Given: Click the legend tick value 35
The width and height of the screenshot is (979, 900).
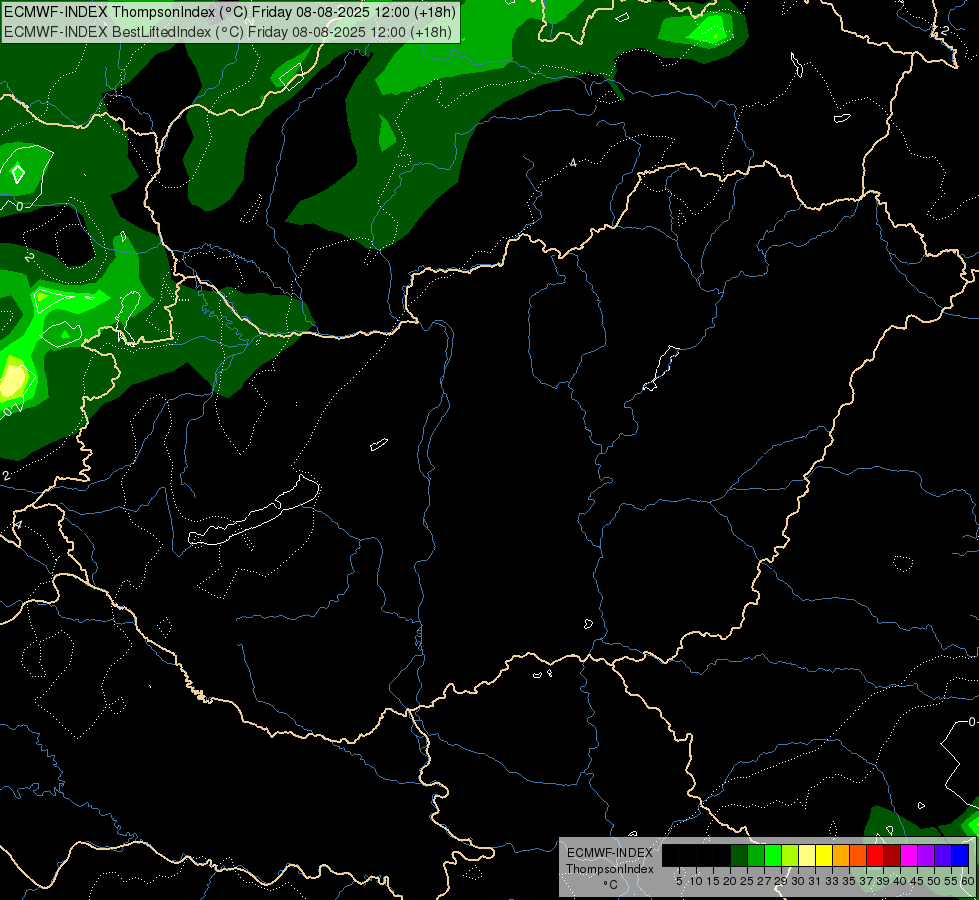Looking at the screenshot, I should 849,881.
